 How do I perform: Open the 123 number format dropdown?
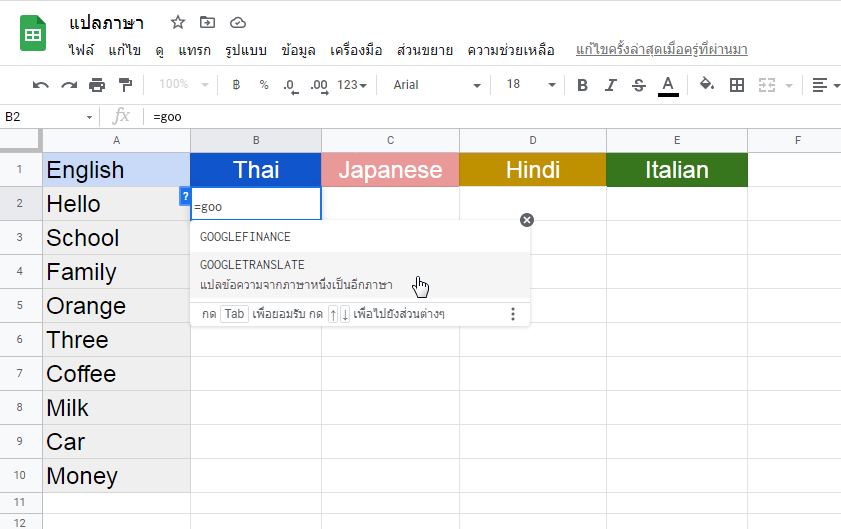point(352,85)
